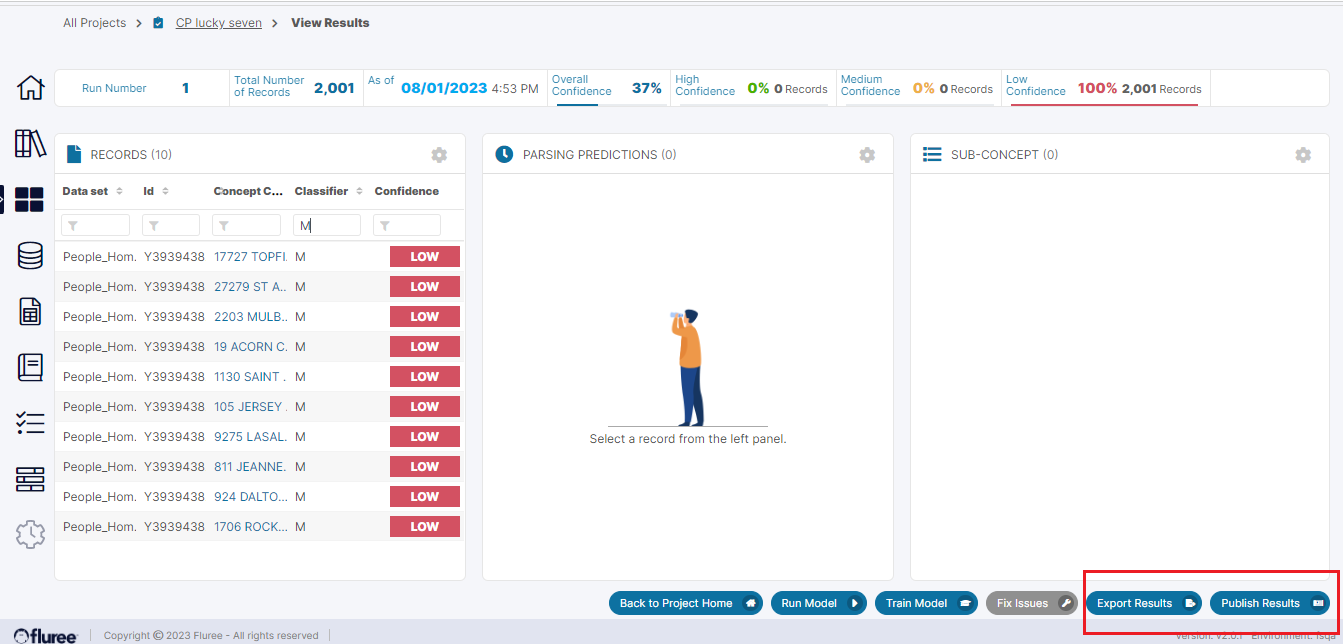This screenshot has width=1343, height=644.
Task: Open the scheduled settings gear-clock sidebar icon
Action: pos(30,535)
